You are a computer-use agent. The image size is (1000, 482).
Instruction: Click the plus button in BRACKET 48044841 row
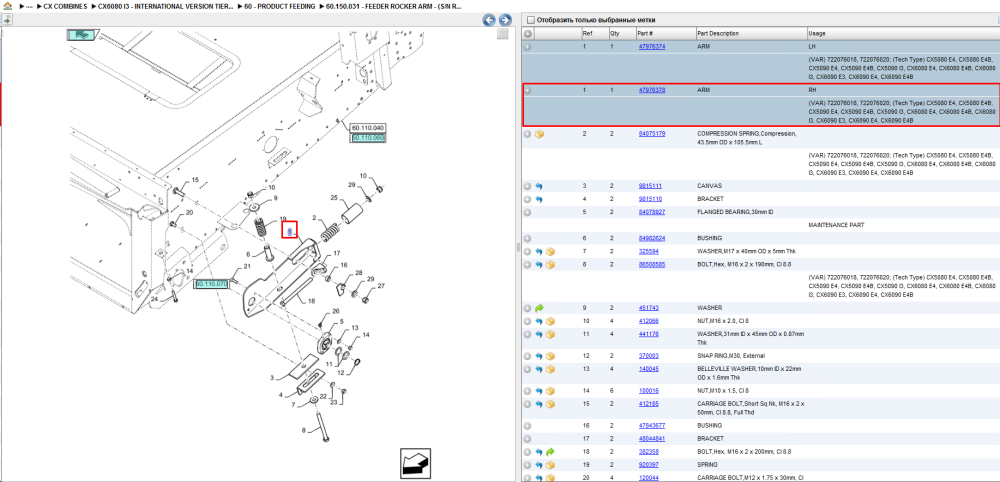point(528,439)
